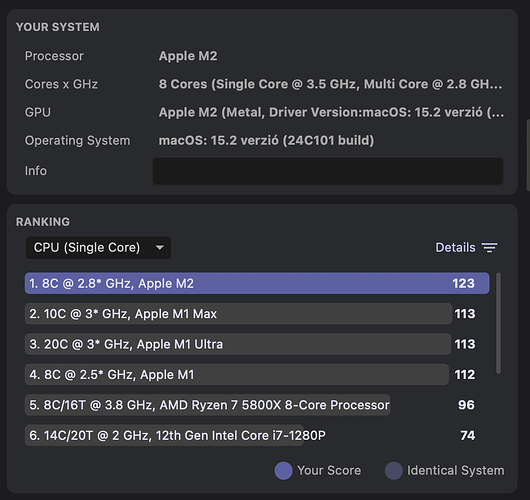Select the Apple M2 ranking row

point(257,283)
